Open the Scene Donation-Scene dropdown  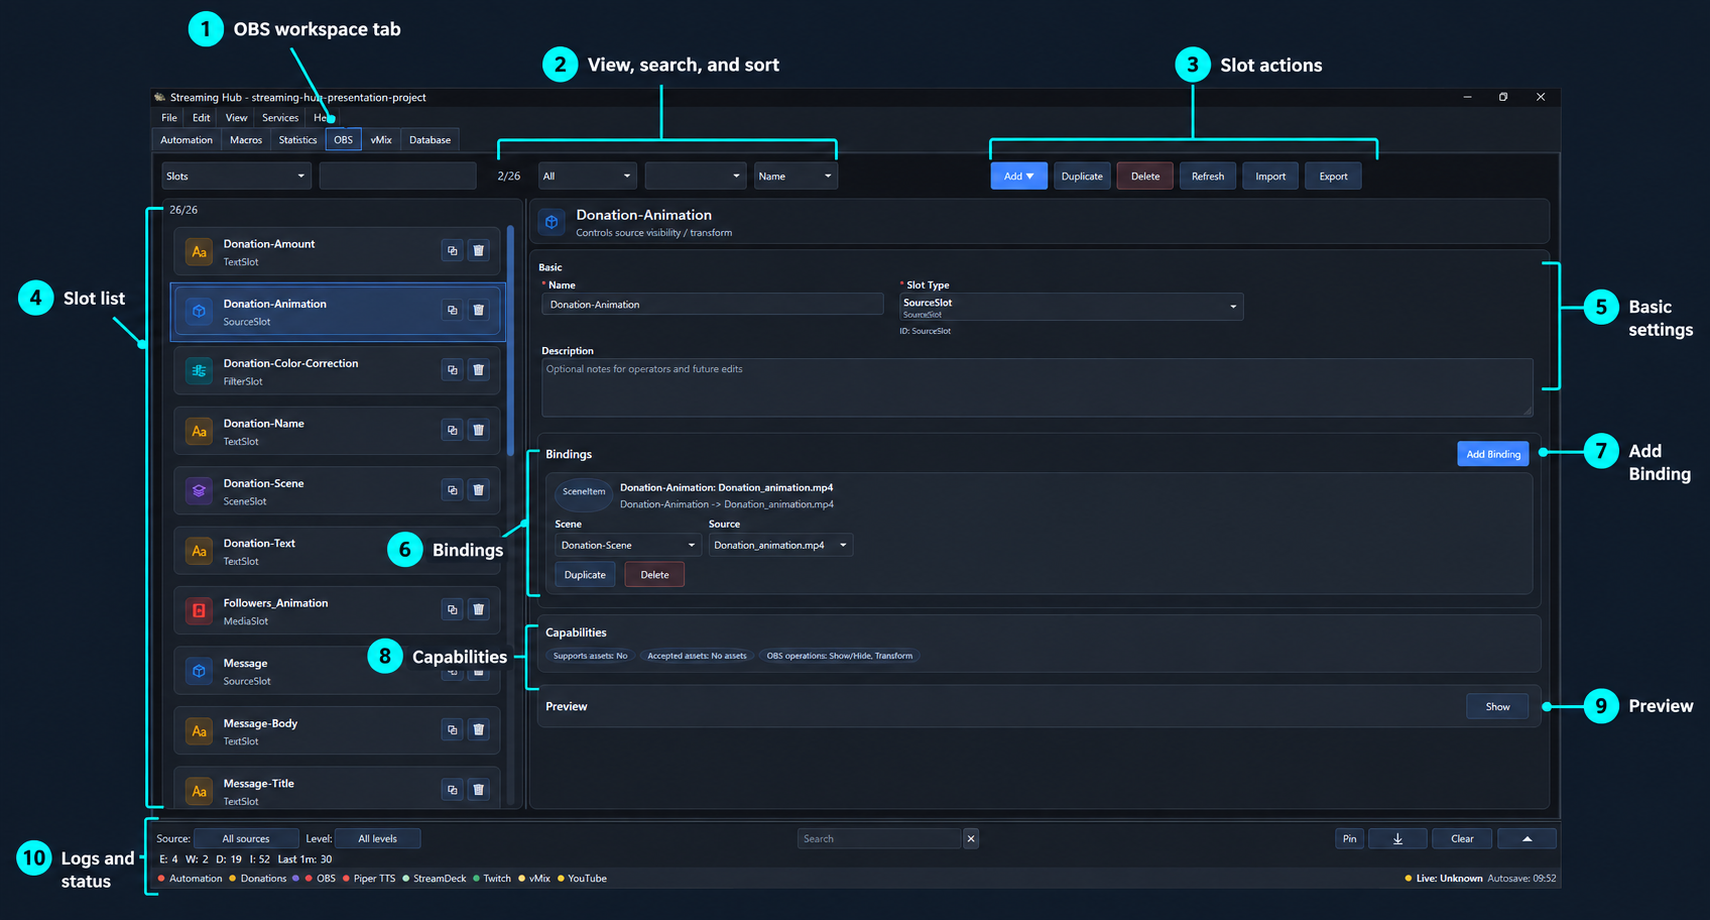point(627,545)
